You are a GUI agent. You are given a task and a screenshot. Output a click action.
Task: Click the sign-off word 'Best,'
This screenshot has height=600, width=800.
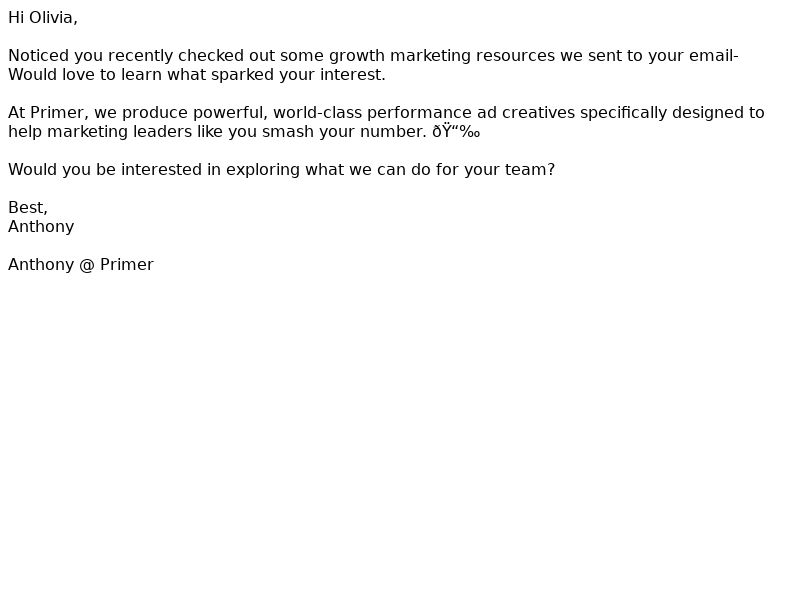tap(28, 208)
